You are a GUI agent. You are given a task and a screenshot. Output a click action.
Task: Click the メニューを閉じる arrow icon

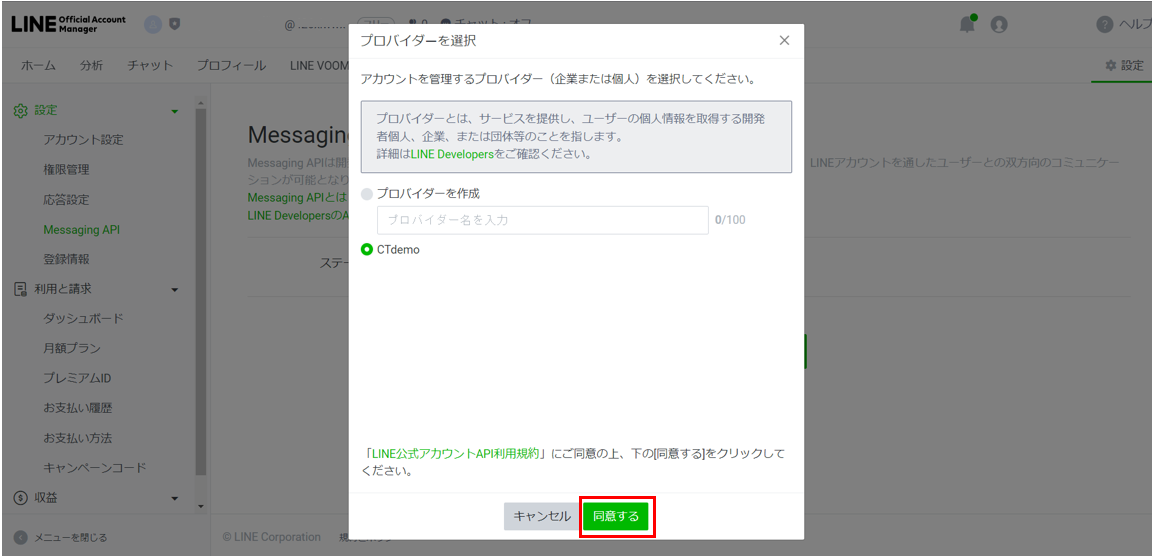(20, 537)
